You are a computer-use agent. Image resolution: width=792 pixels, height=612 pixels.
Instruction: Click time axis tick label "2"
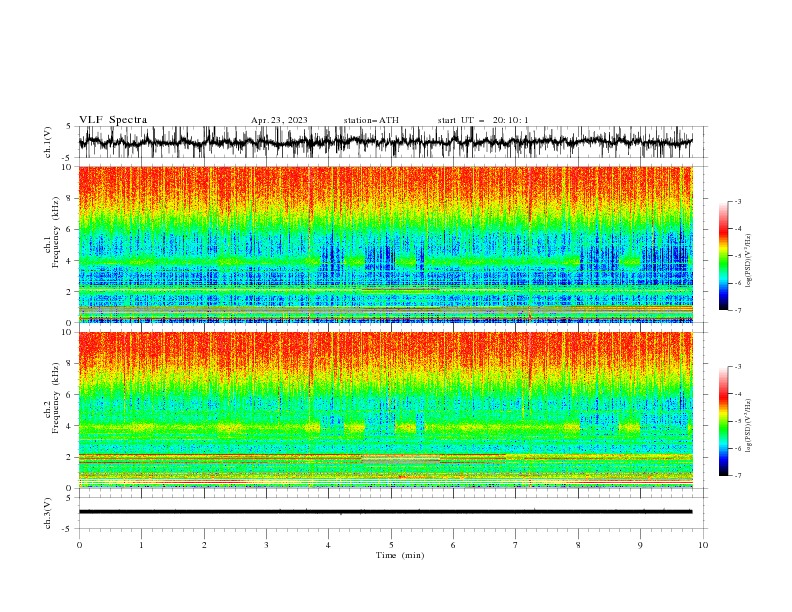click(x=204, y=545)
